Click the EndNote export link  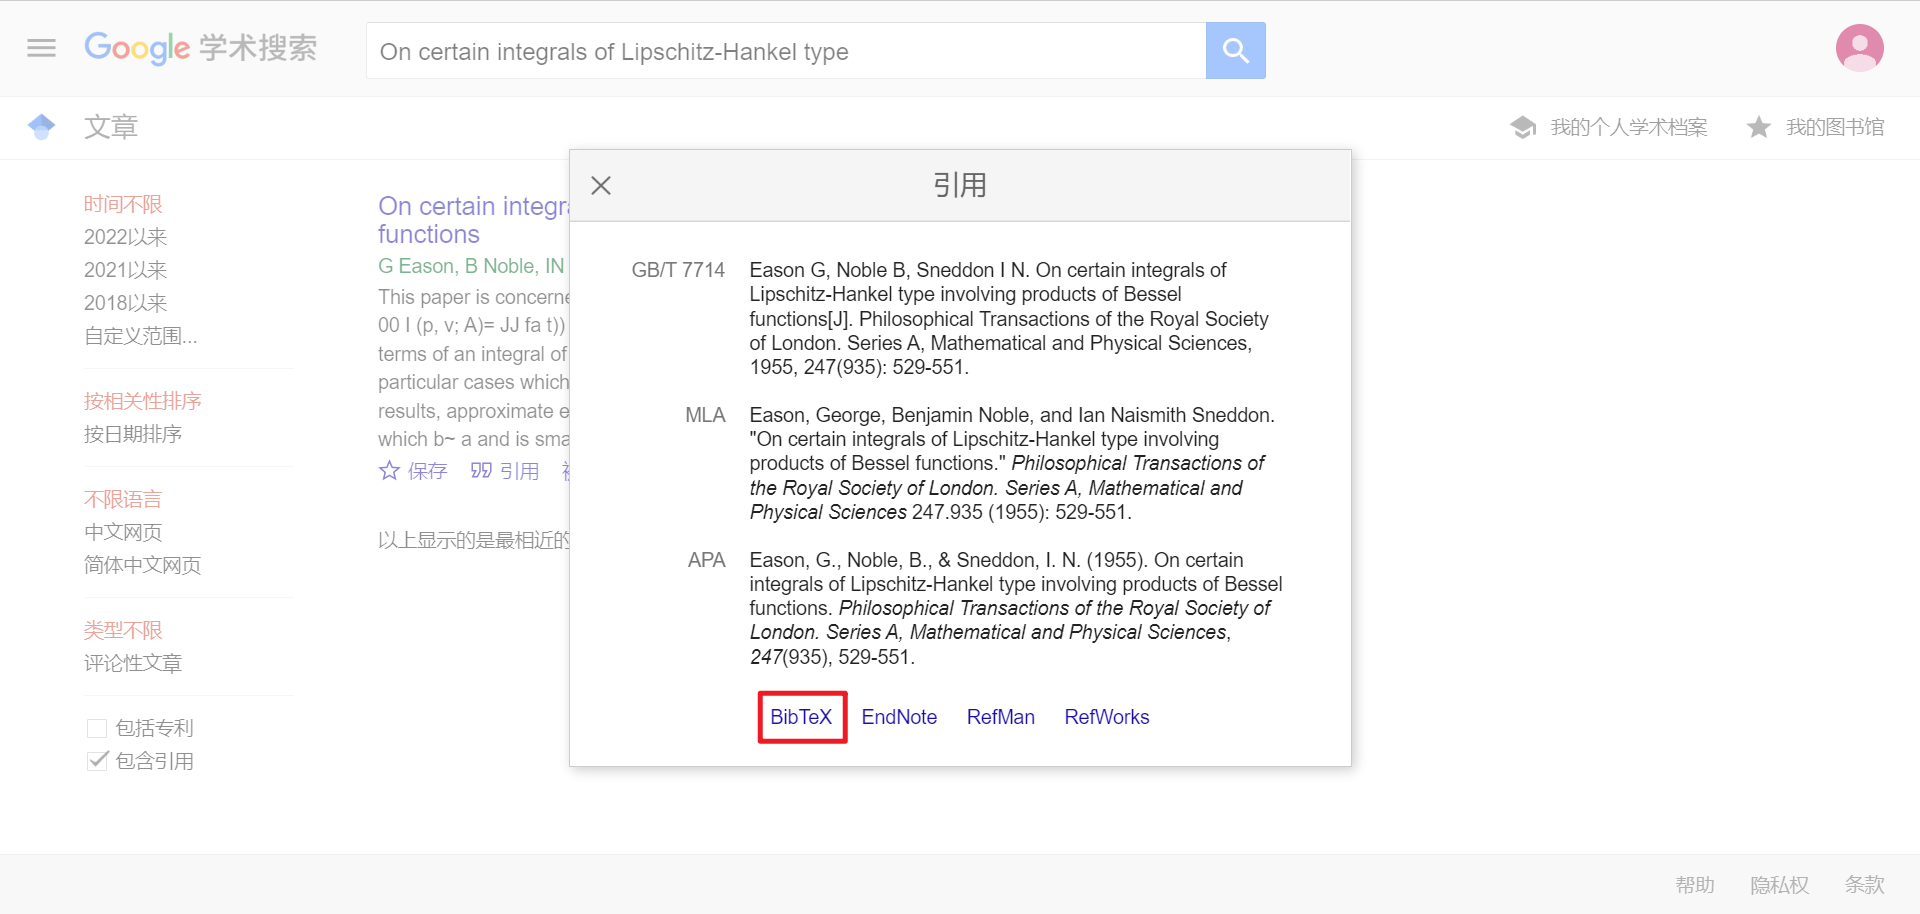click(x=899, y=717)
